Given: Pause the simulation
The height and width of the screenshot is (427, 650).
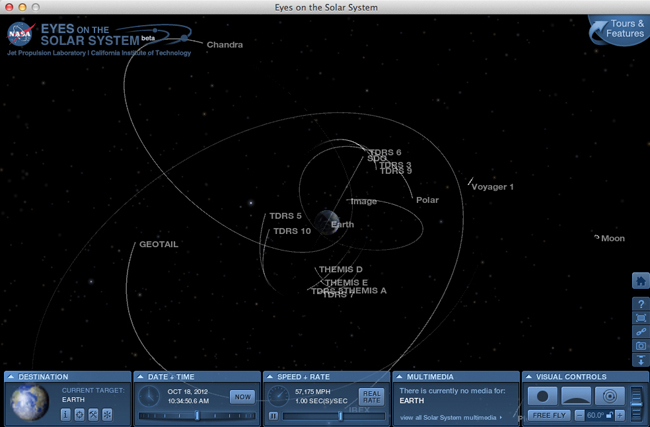Looking at the screenshot, I should click(273, 416).
